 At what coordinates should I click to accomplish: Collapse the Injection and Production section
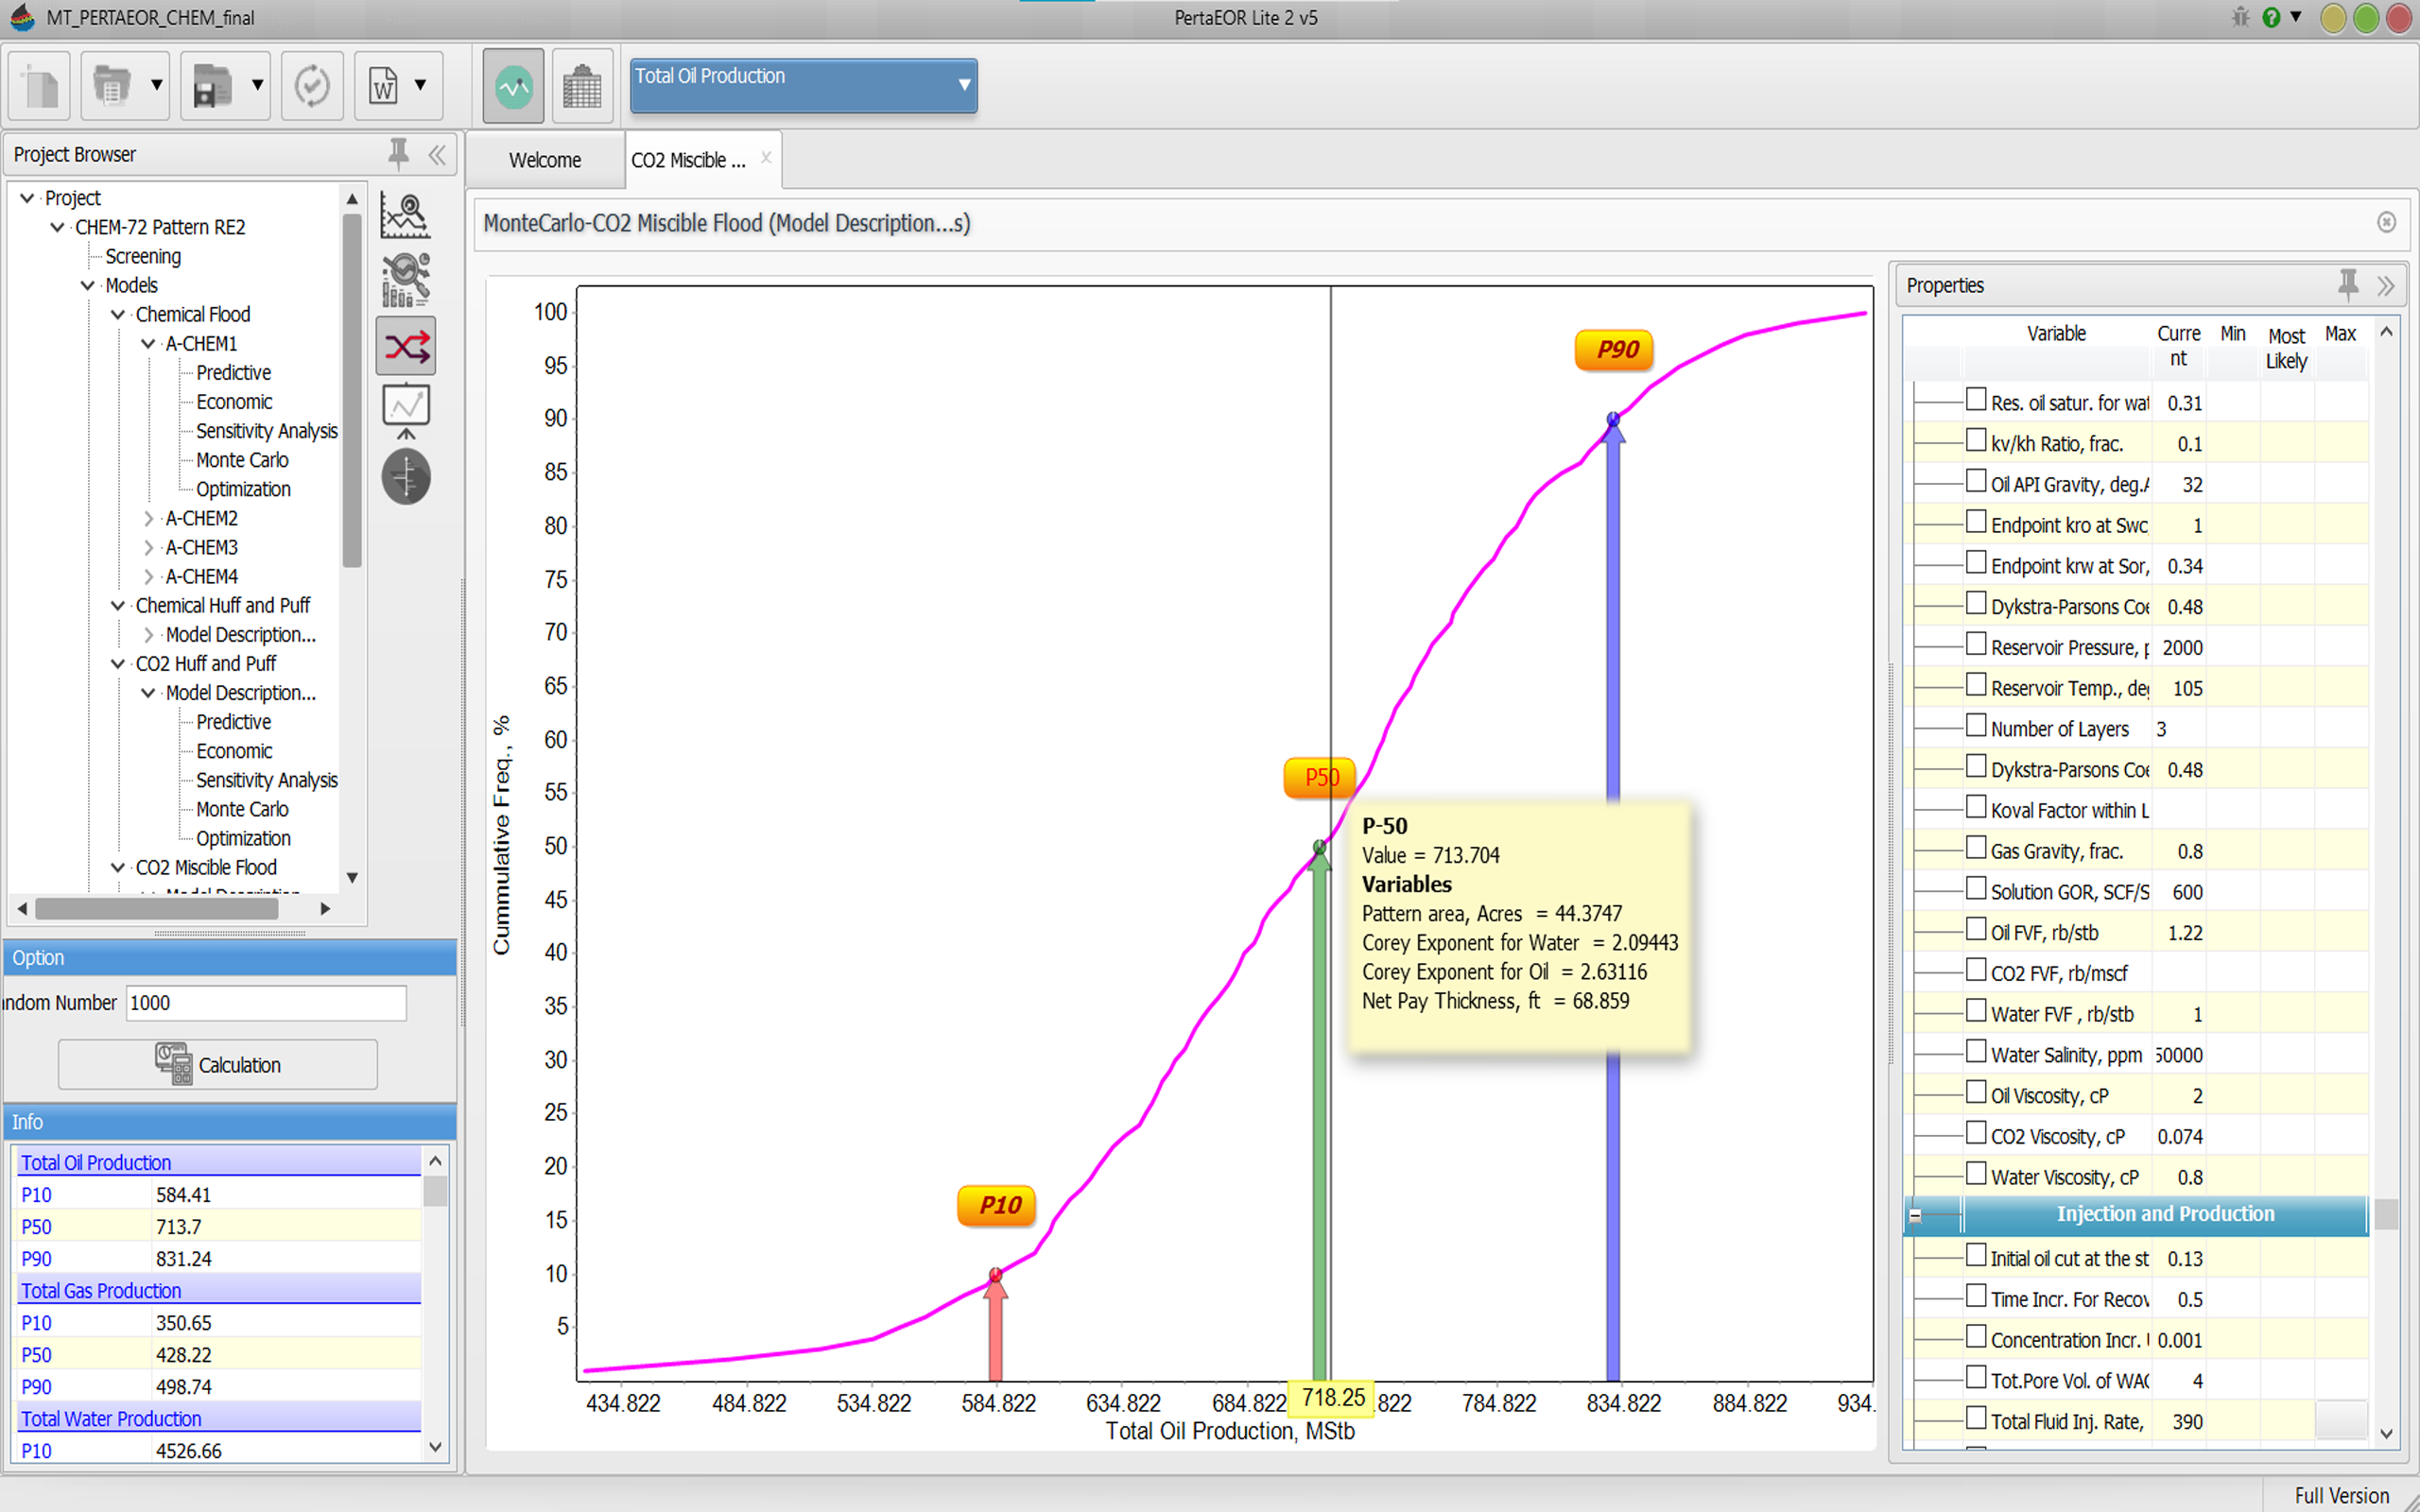[x=1915, y=1215]
